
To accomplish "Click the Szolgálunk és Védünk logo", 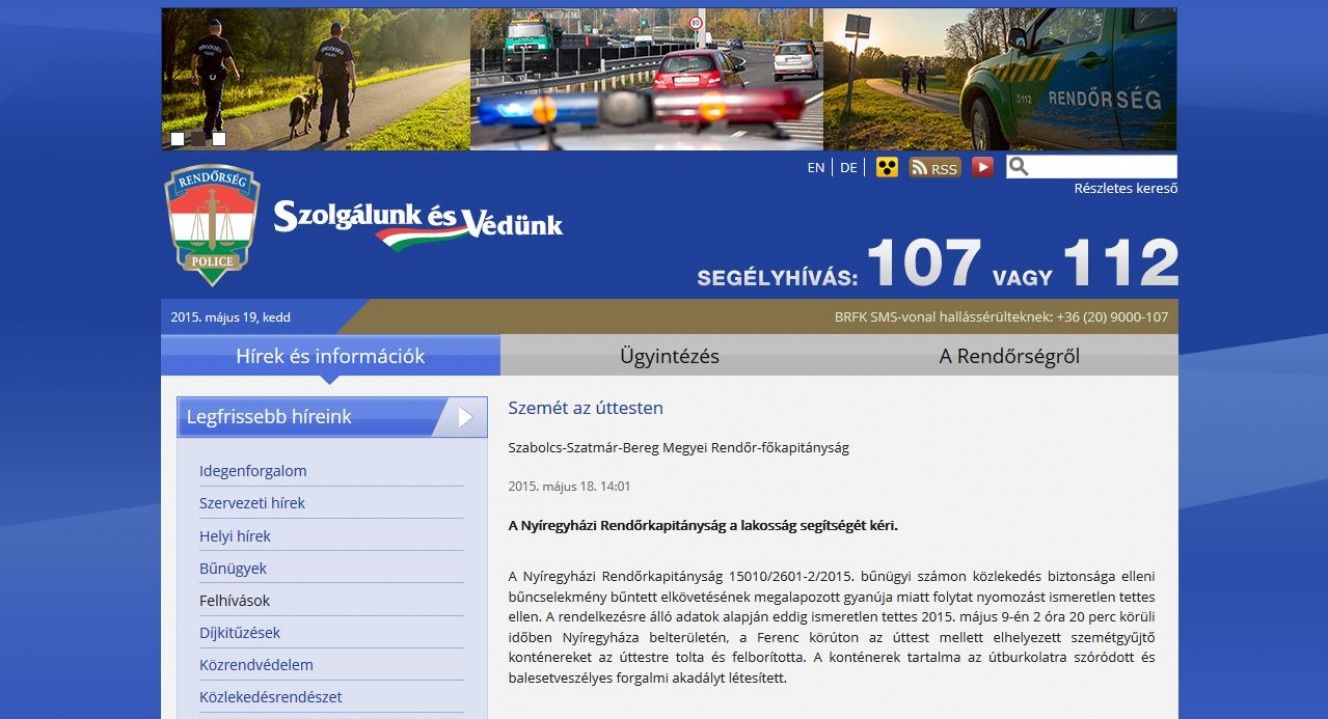I will pyautogui.click(x=418, y=222).
